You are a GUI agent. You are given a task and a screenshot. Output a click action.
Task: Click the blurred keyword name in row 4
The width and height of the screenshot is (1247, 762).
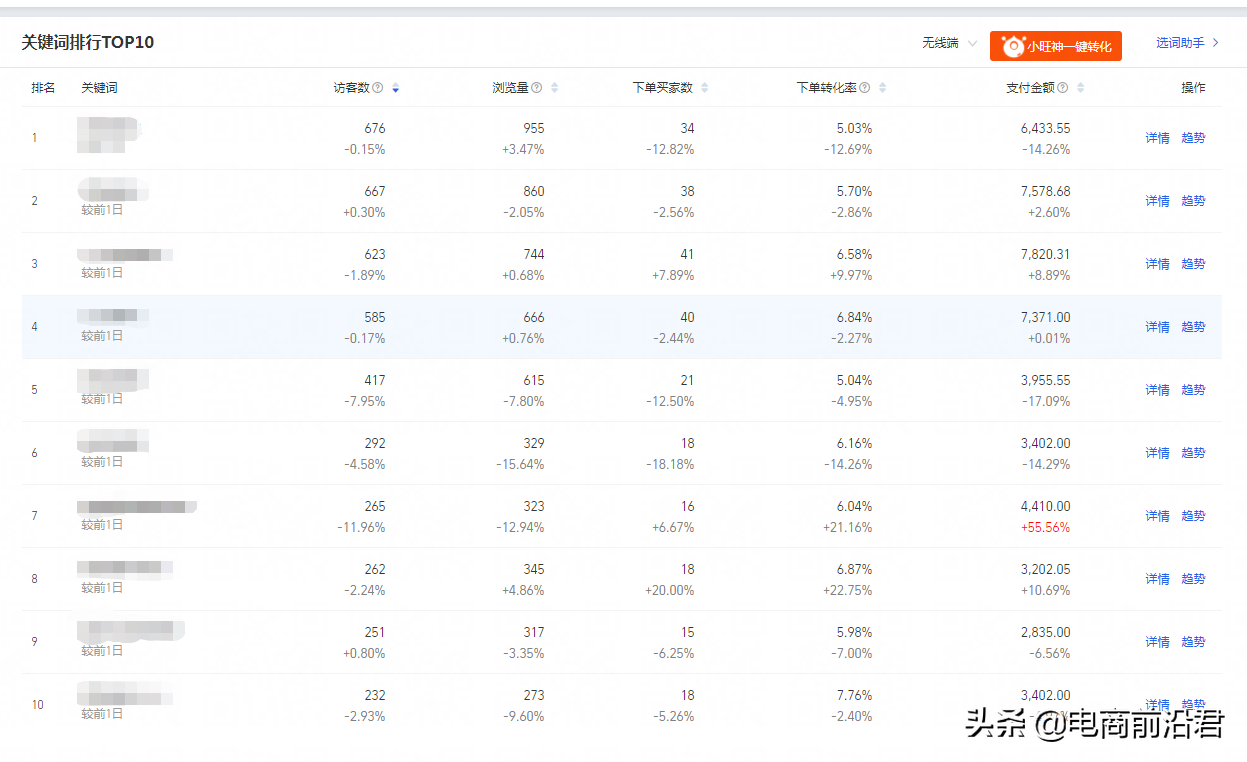(x=111, y=316)
